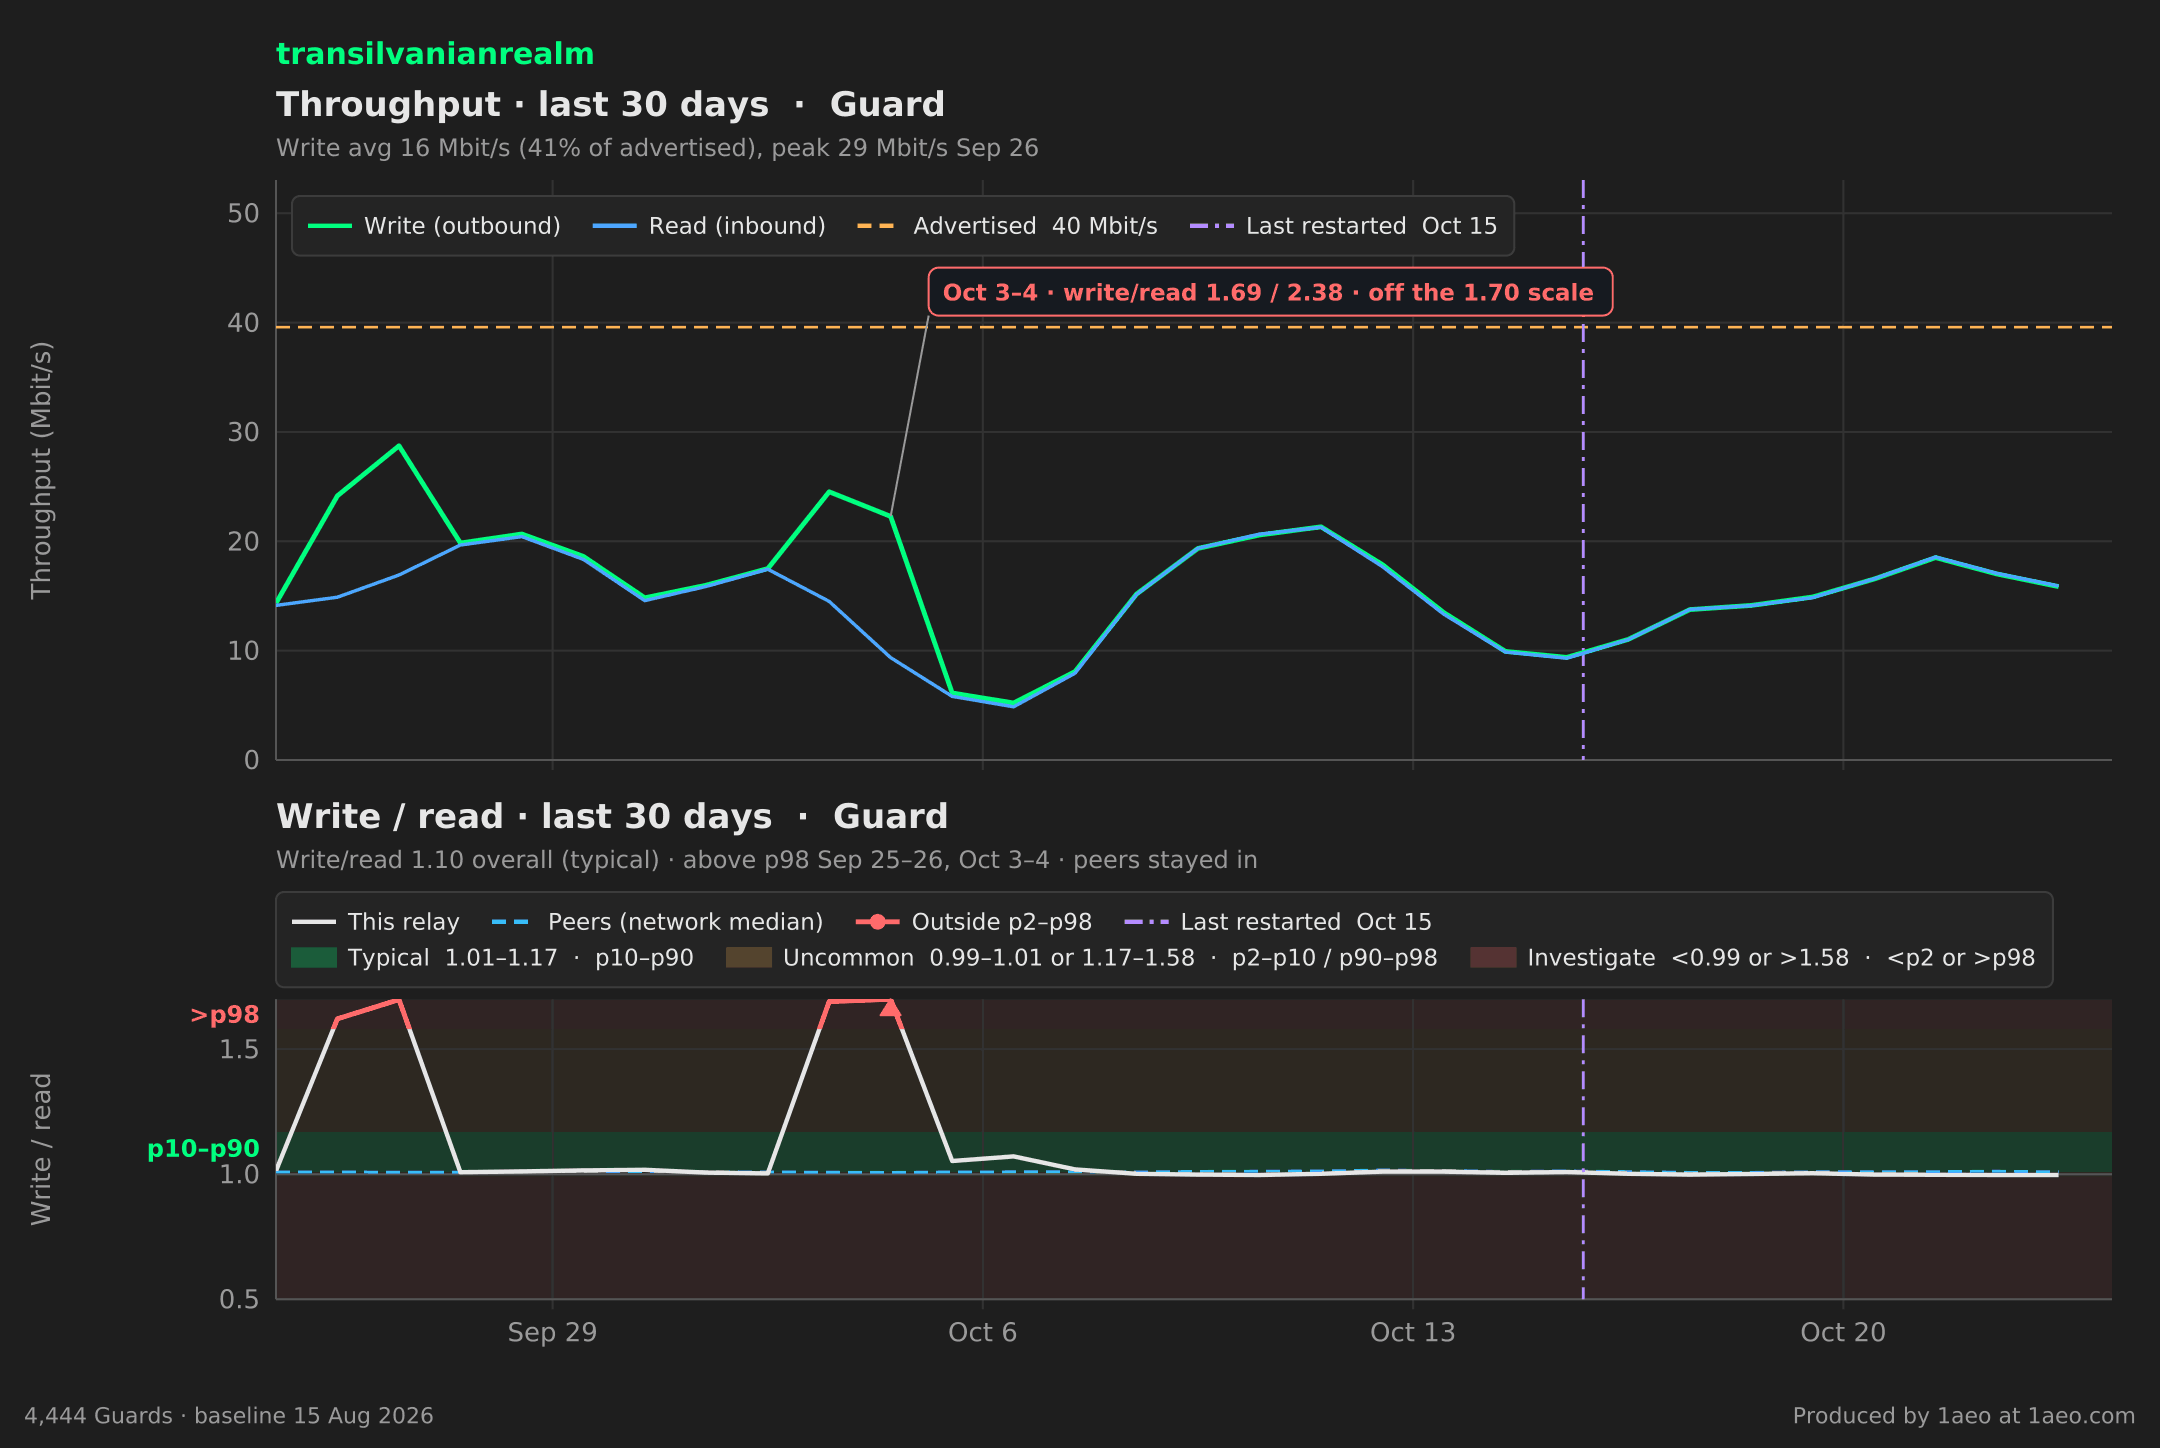Image resolution: width=2160 pixels, height=1448 pixels.
Task: Click the Typical green color swatch
Action: click(x=314, y=958)
